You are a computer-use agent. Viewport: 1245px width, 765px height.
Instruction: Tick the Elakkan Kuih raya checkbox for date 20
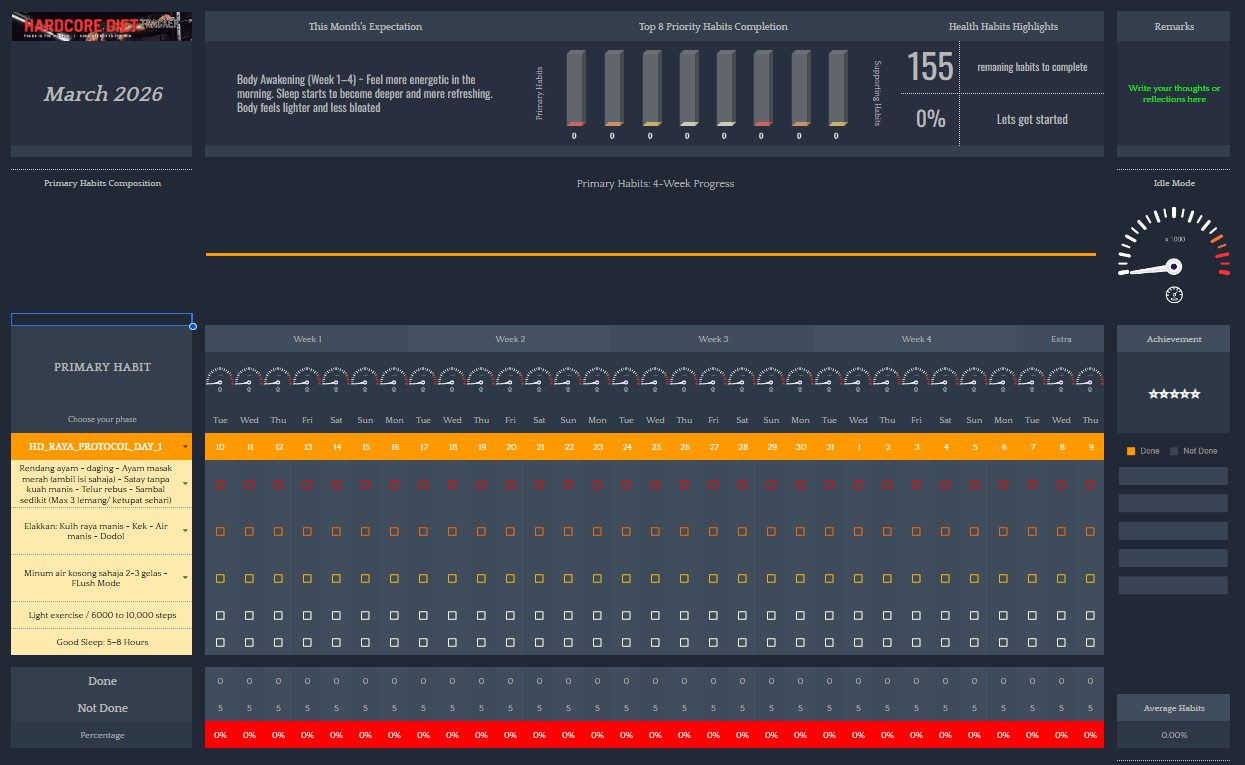point(510,531)
